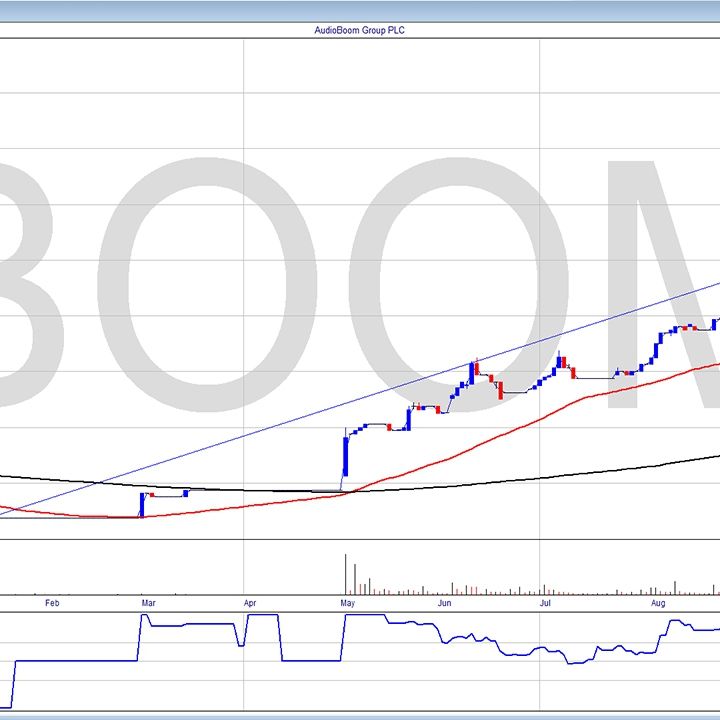This screenshot has width=720, height=720.
Task: Select the blue candlestick at start of March
Action: [x=141, y=505]
